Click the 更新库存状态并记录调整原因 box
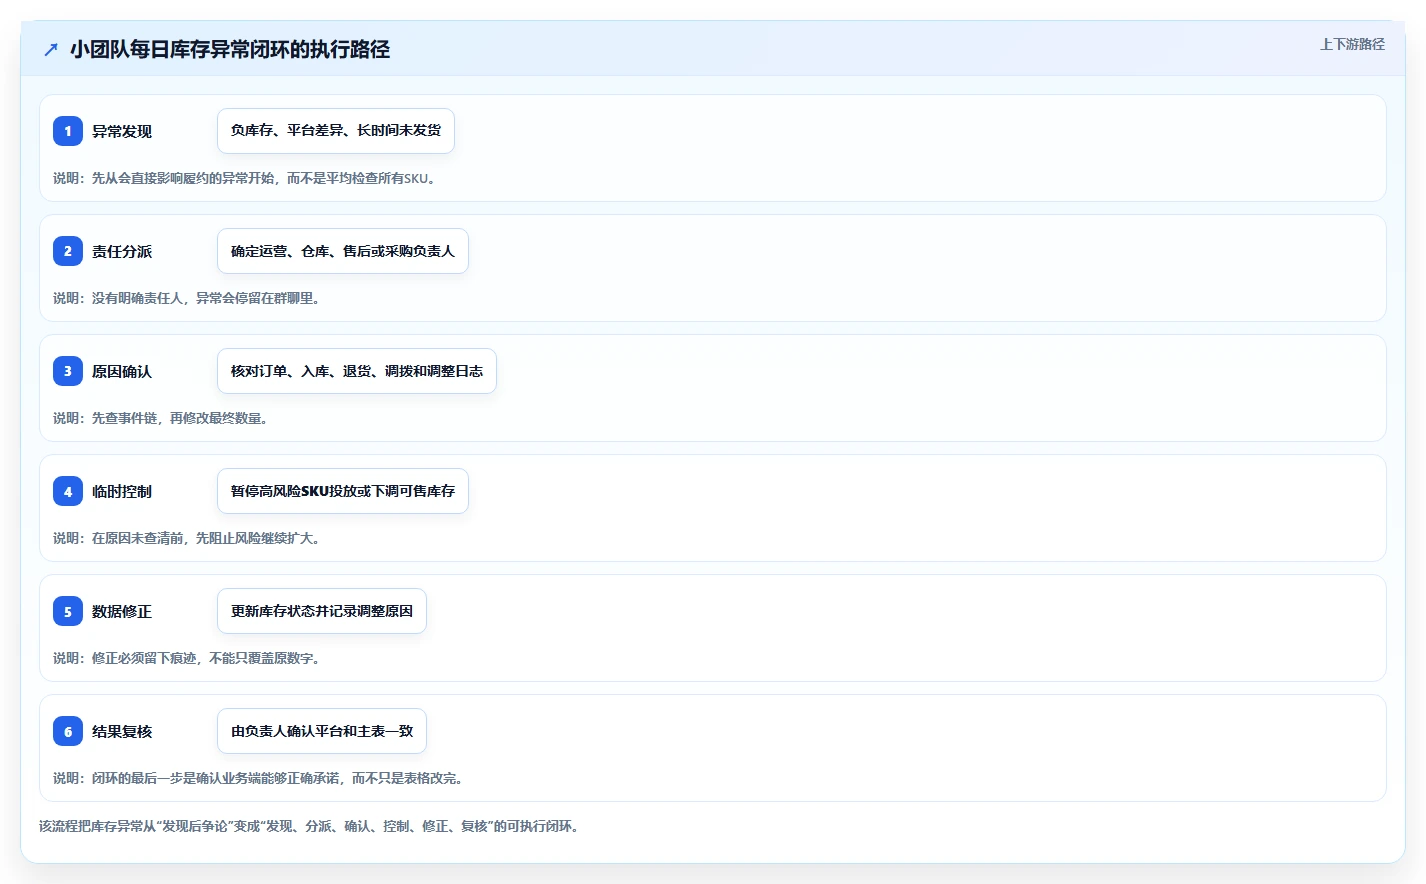The image size is (1426, 884). pos(322,611)
